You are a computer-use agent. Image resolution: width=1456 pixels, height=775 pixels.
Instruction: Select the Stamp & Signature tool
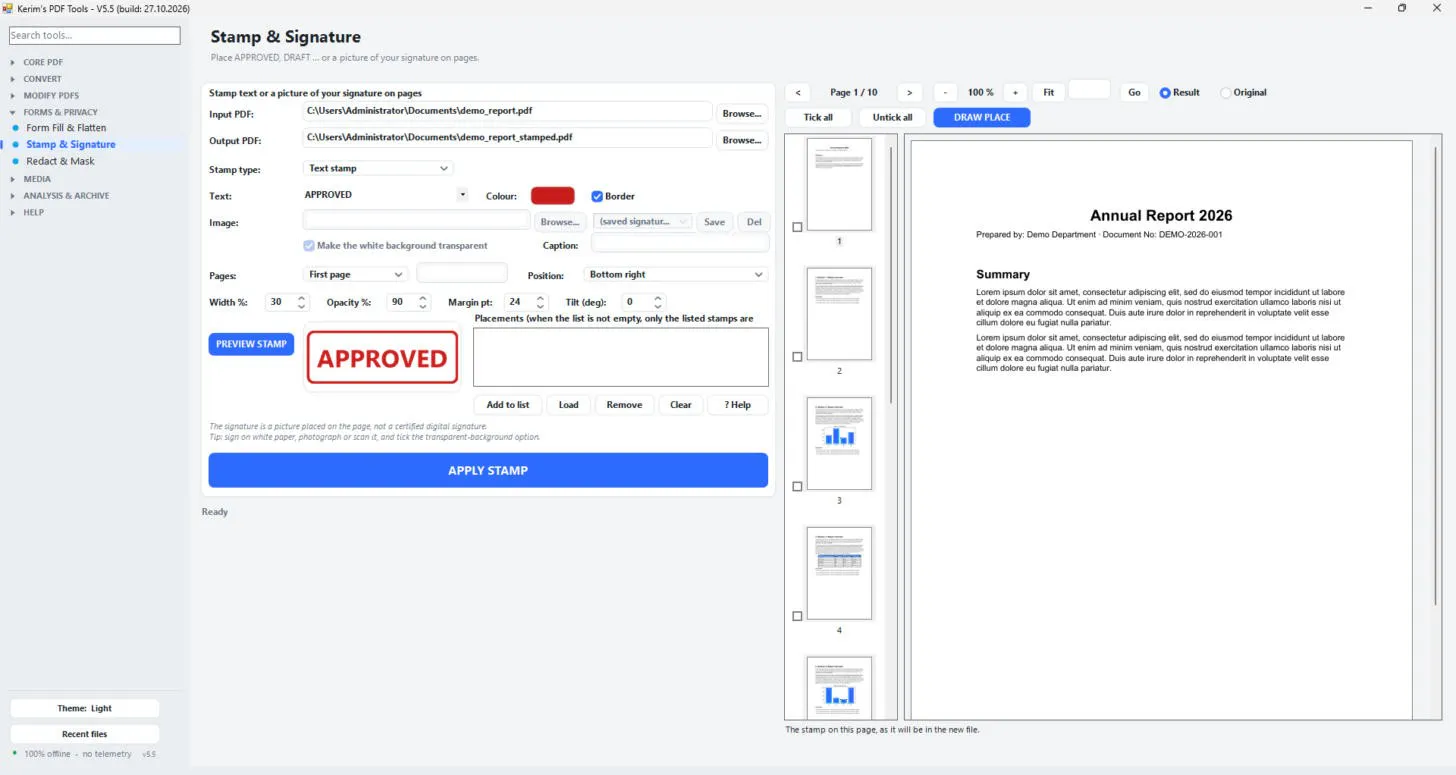71,145
